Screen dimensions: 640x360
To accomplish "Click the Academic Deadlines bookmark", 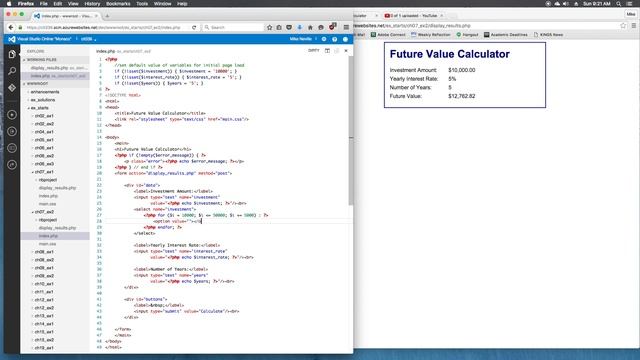I will [505, 35].
